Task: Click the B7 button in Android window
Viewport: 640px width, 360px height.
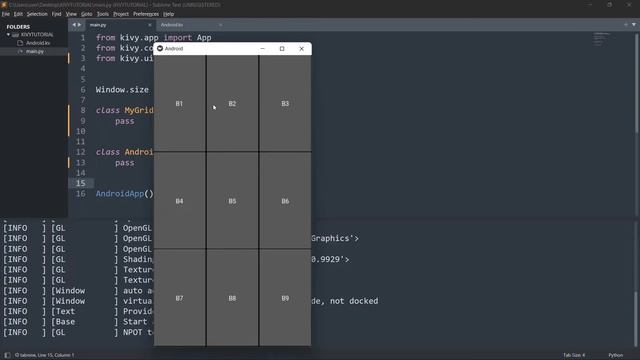Action: [180, 298]
